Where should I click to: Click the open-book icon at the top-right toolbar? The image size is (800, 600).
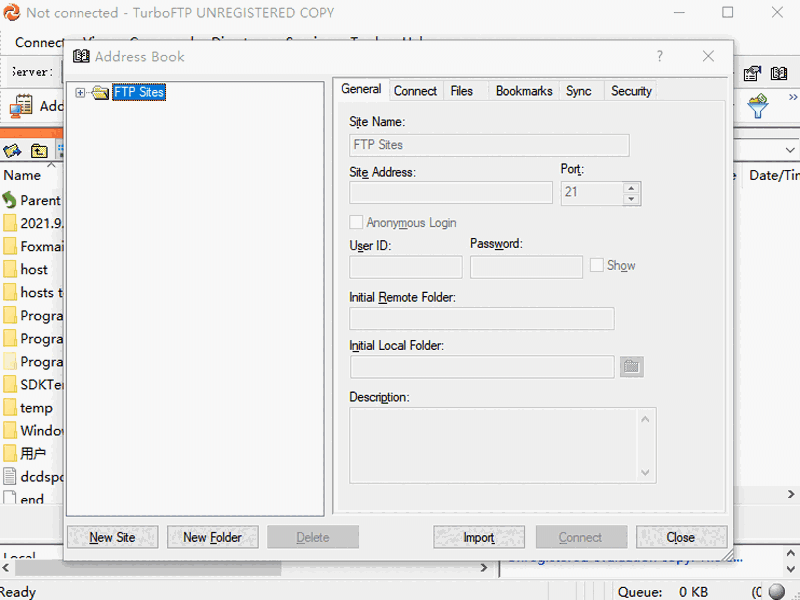click(x=779, y=73)
